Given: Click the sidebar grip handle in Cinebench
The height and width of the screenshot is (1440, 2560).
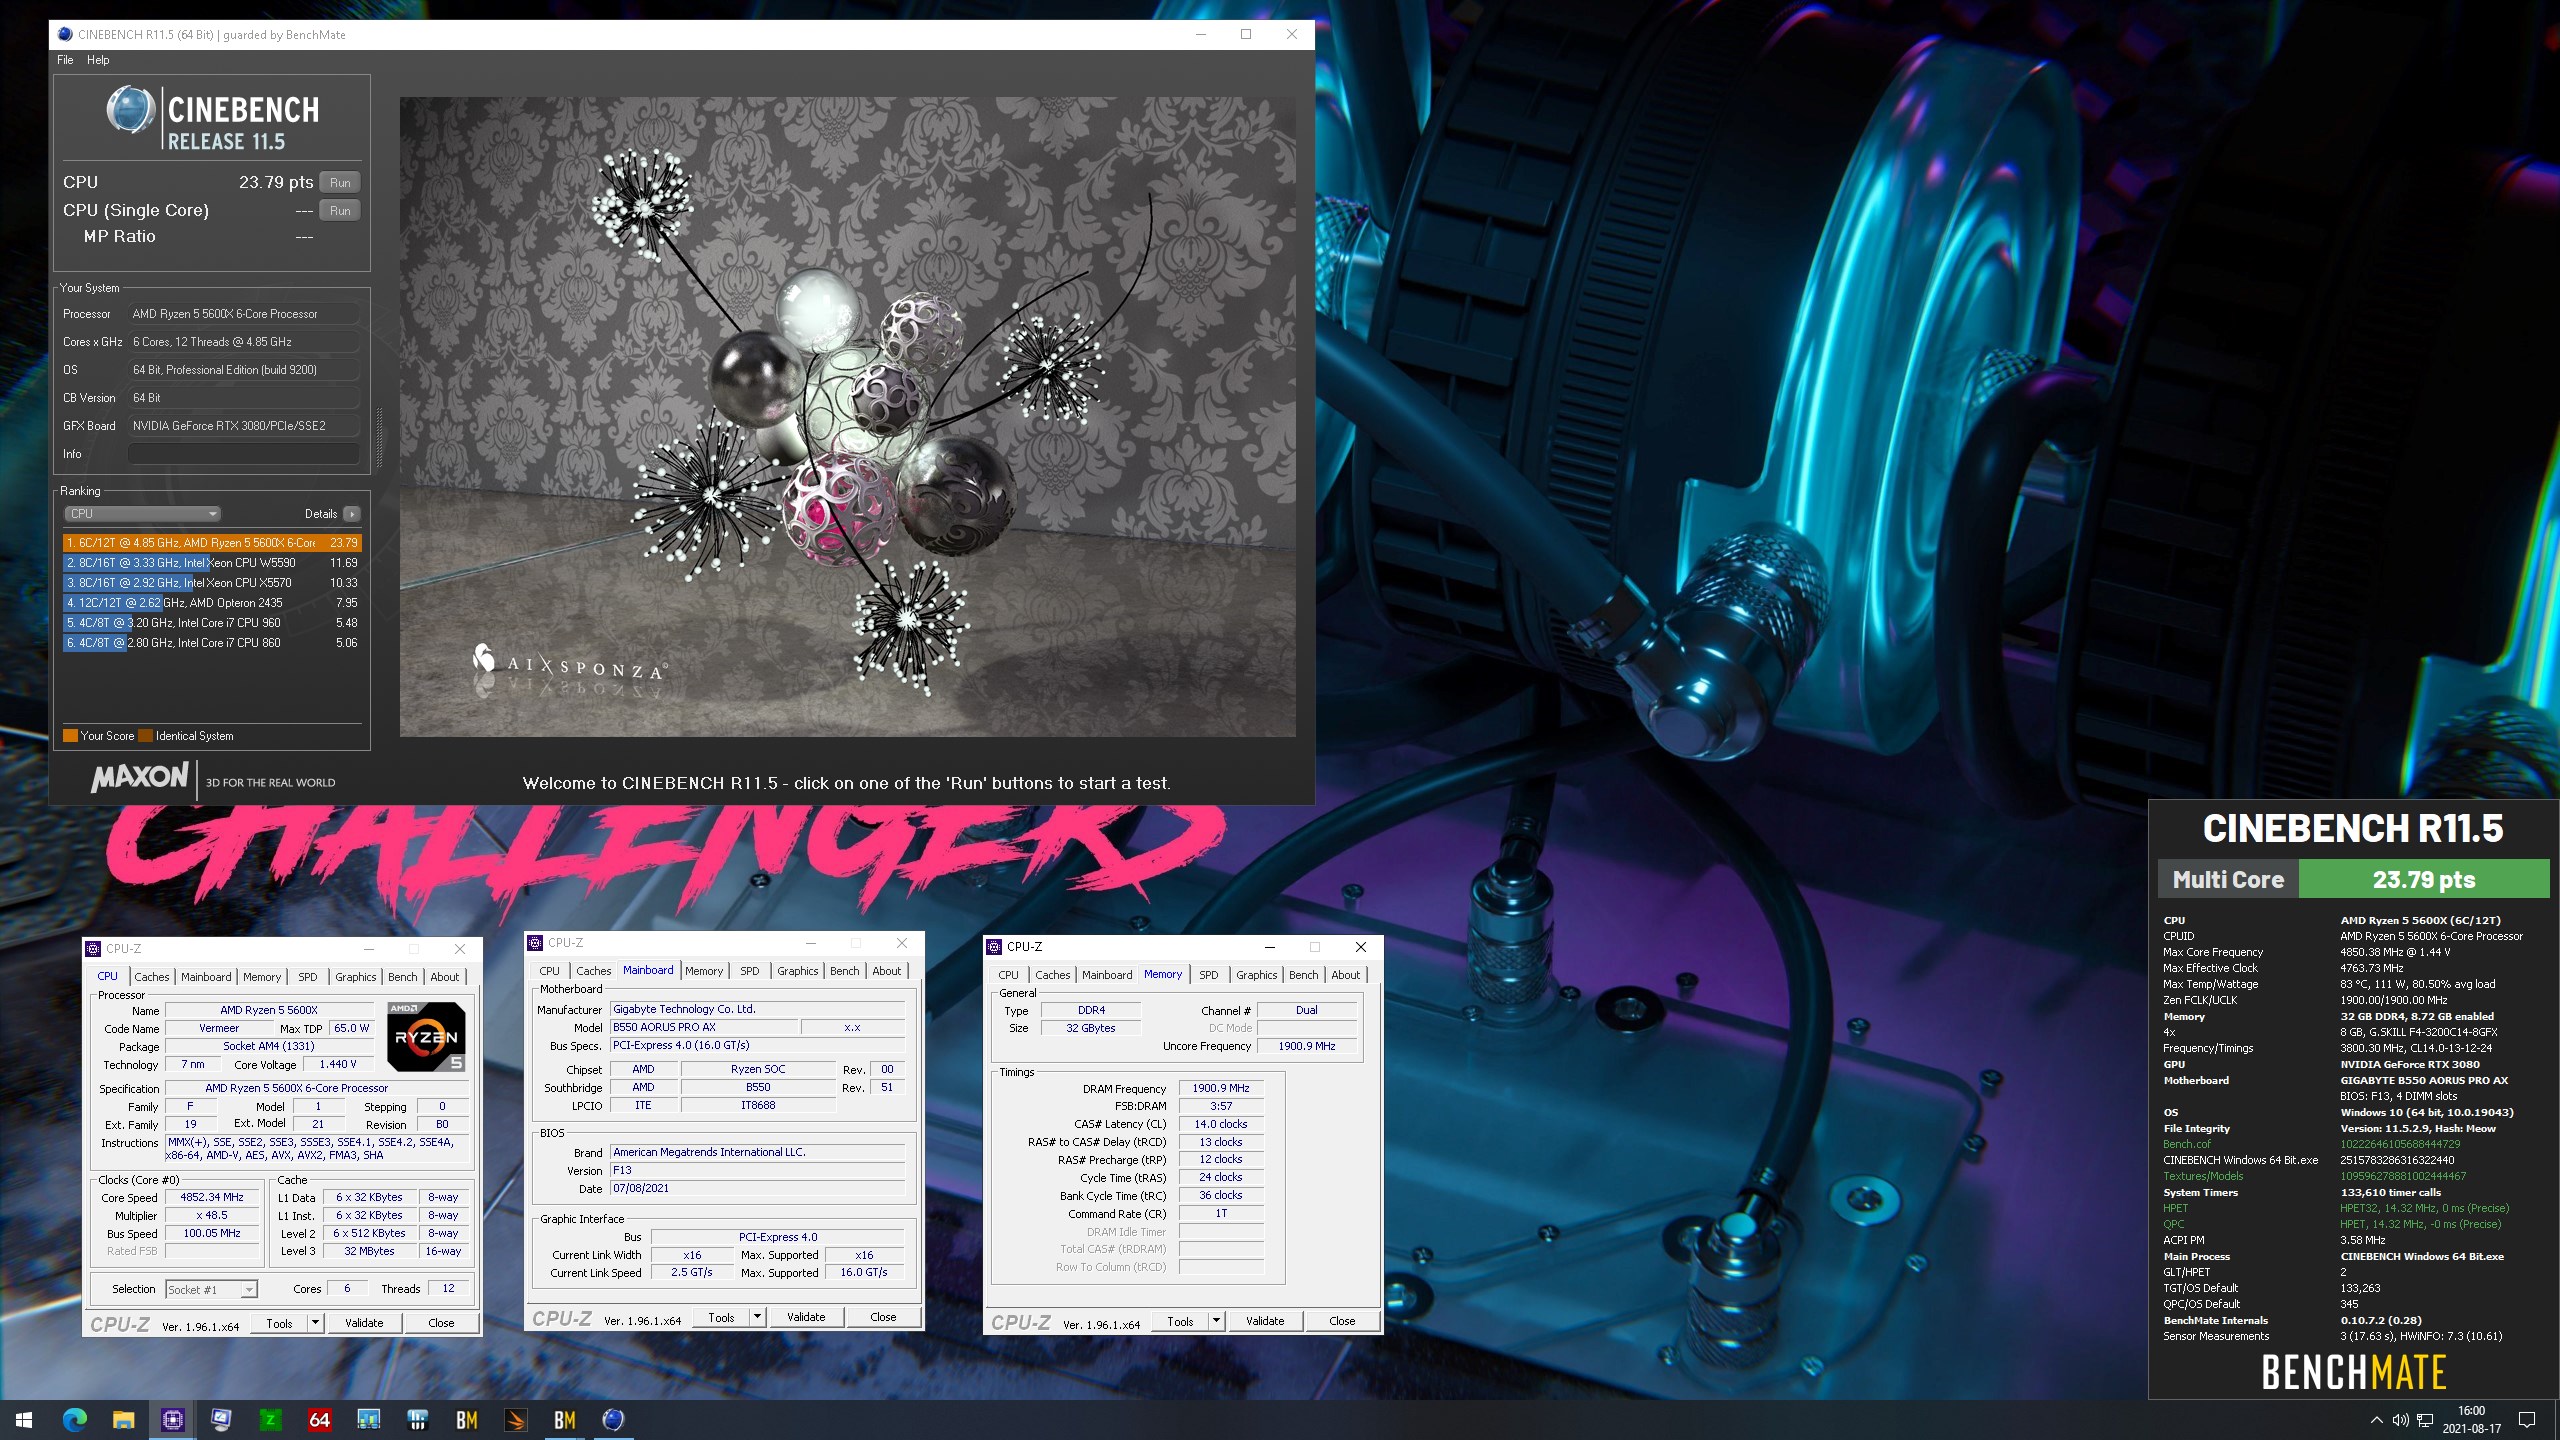Looking at the screenshot, I should point(379,438).
